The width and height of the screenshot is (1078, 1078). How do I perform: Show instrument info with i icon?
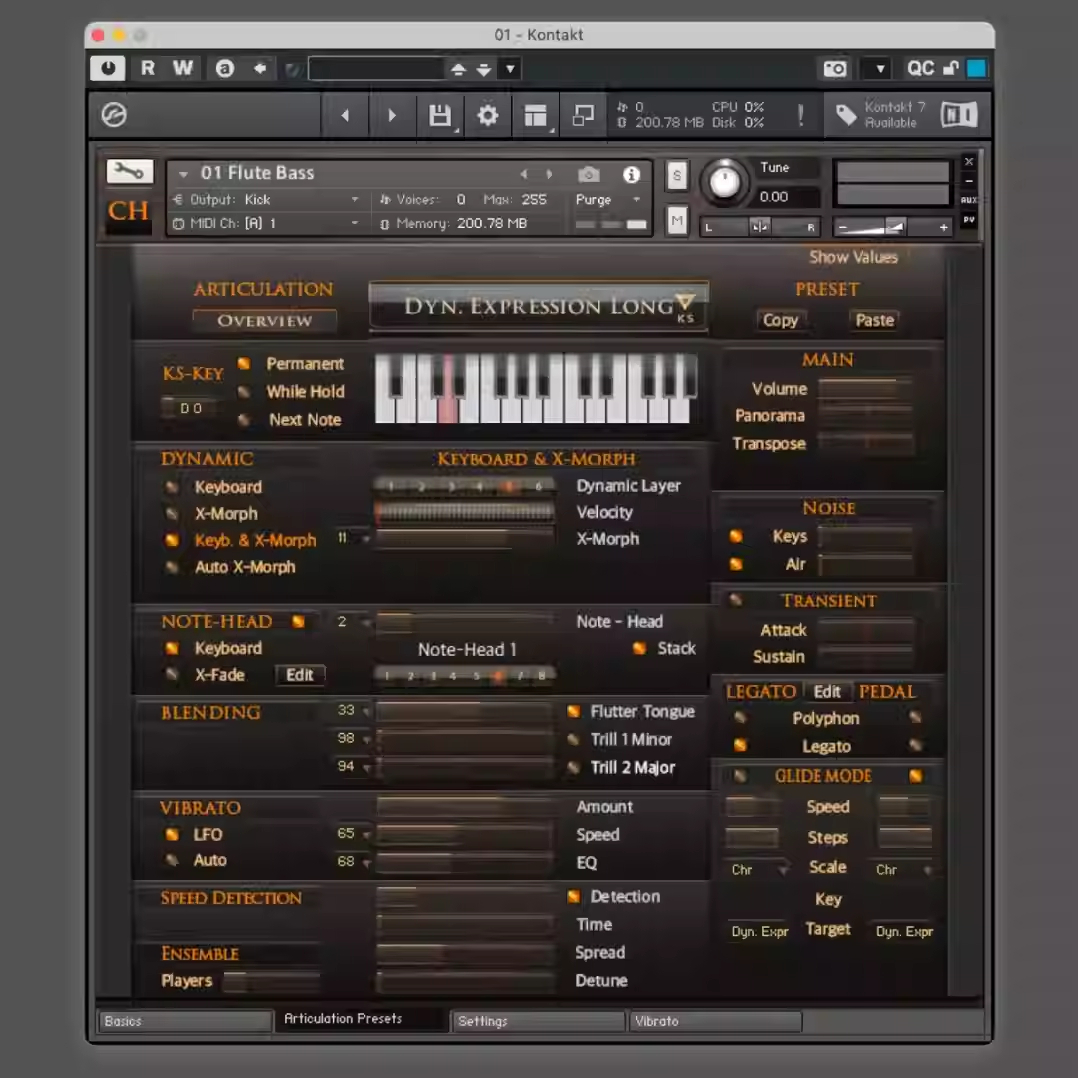631,175
